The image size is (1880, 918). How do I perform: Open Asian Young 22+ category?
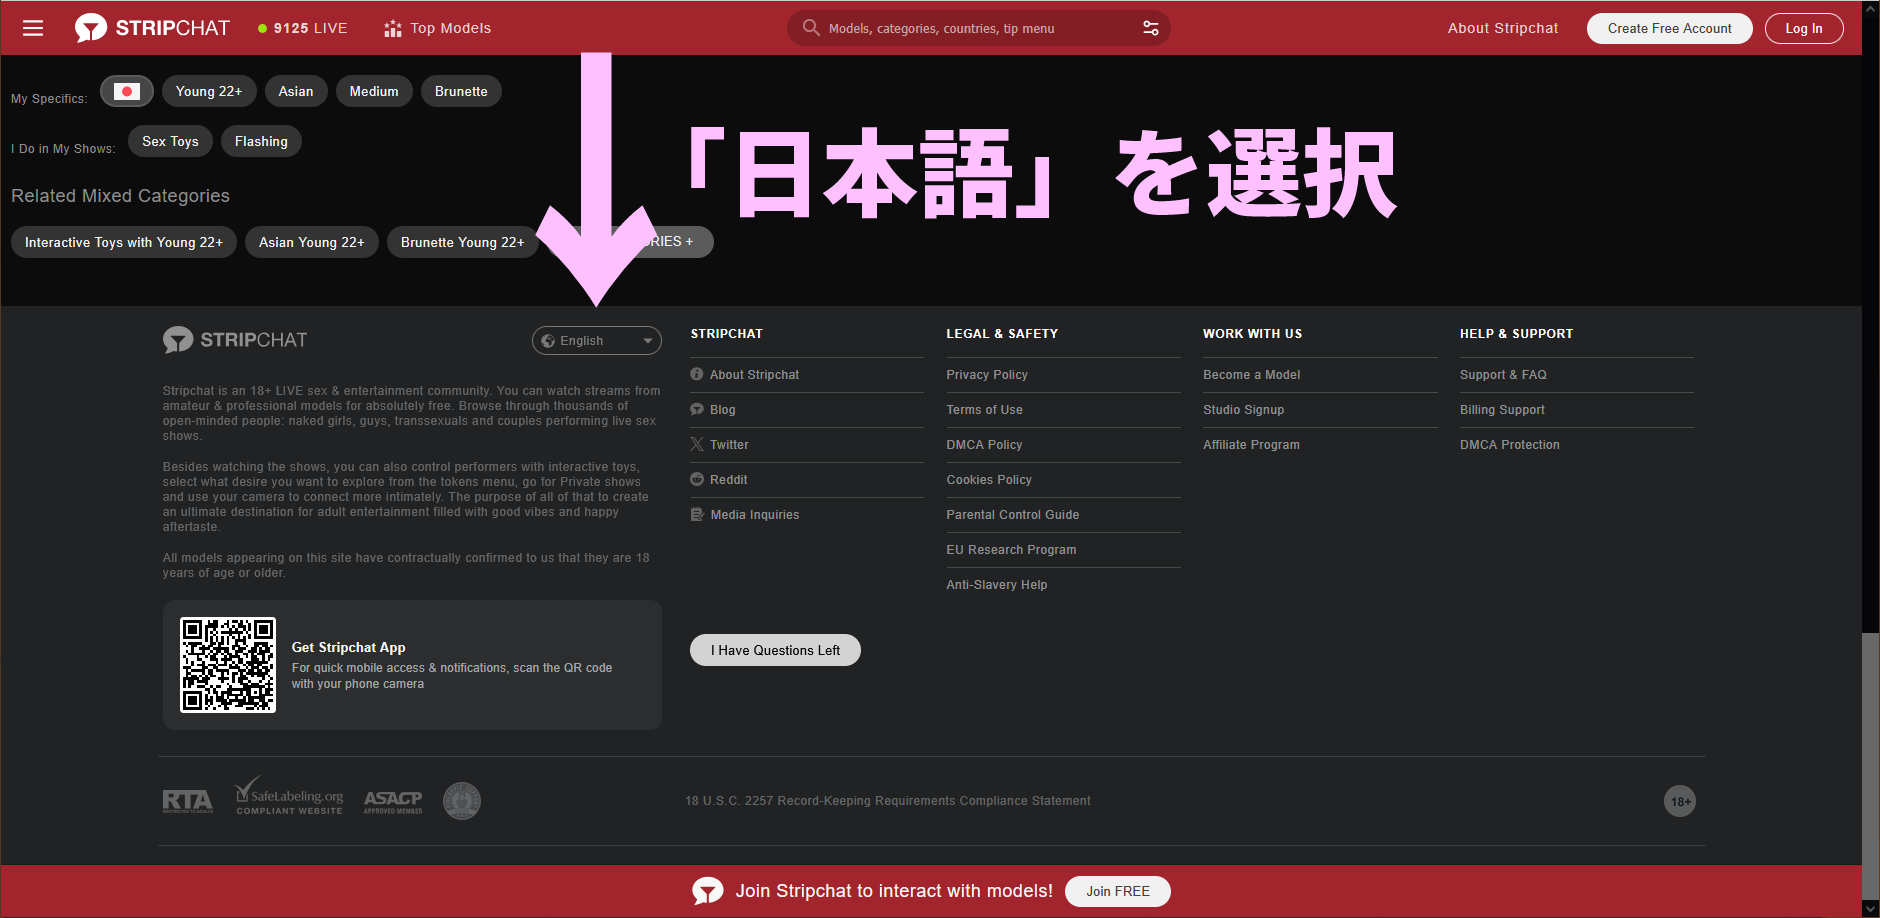point(312,242)
